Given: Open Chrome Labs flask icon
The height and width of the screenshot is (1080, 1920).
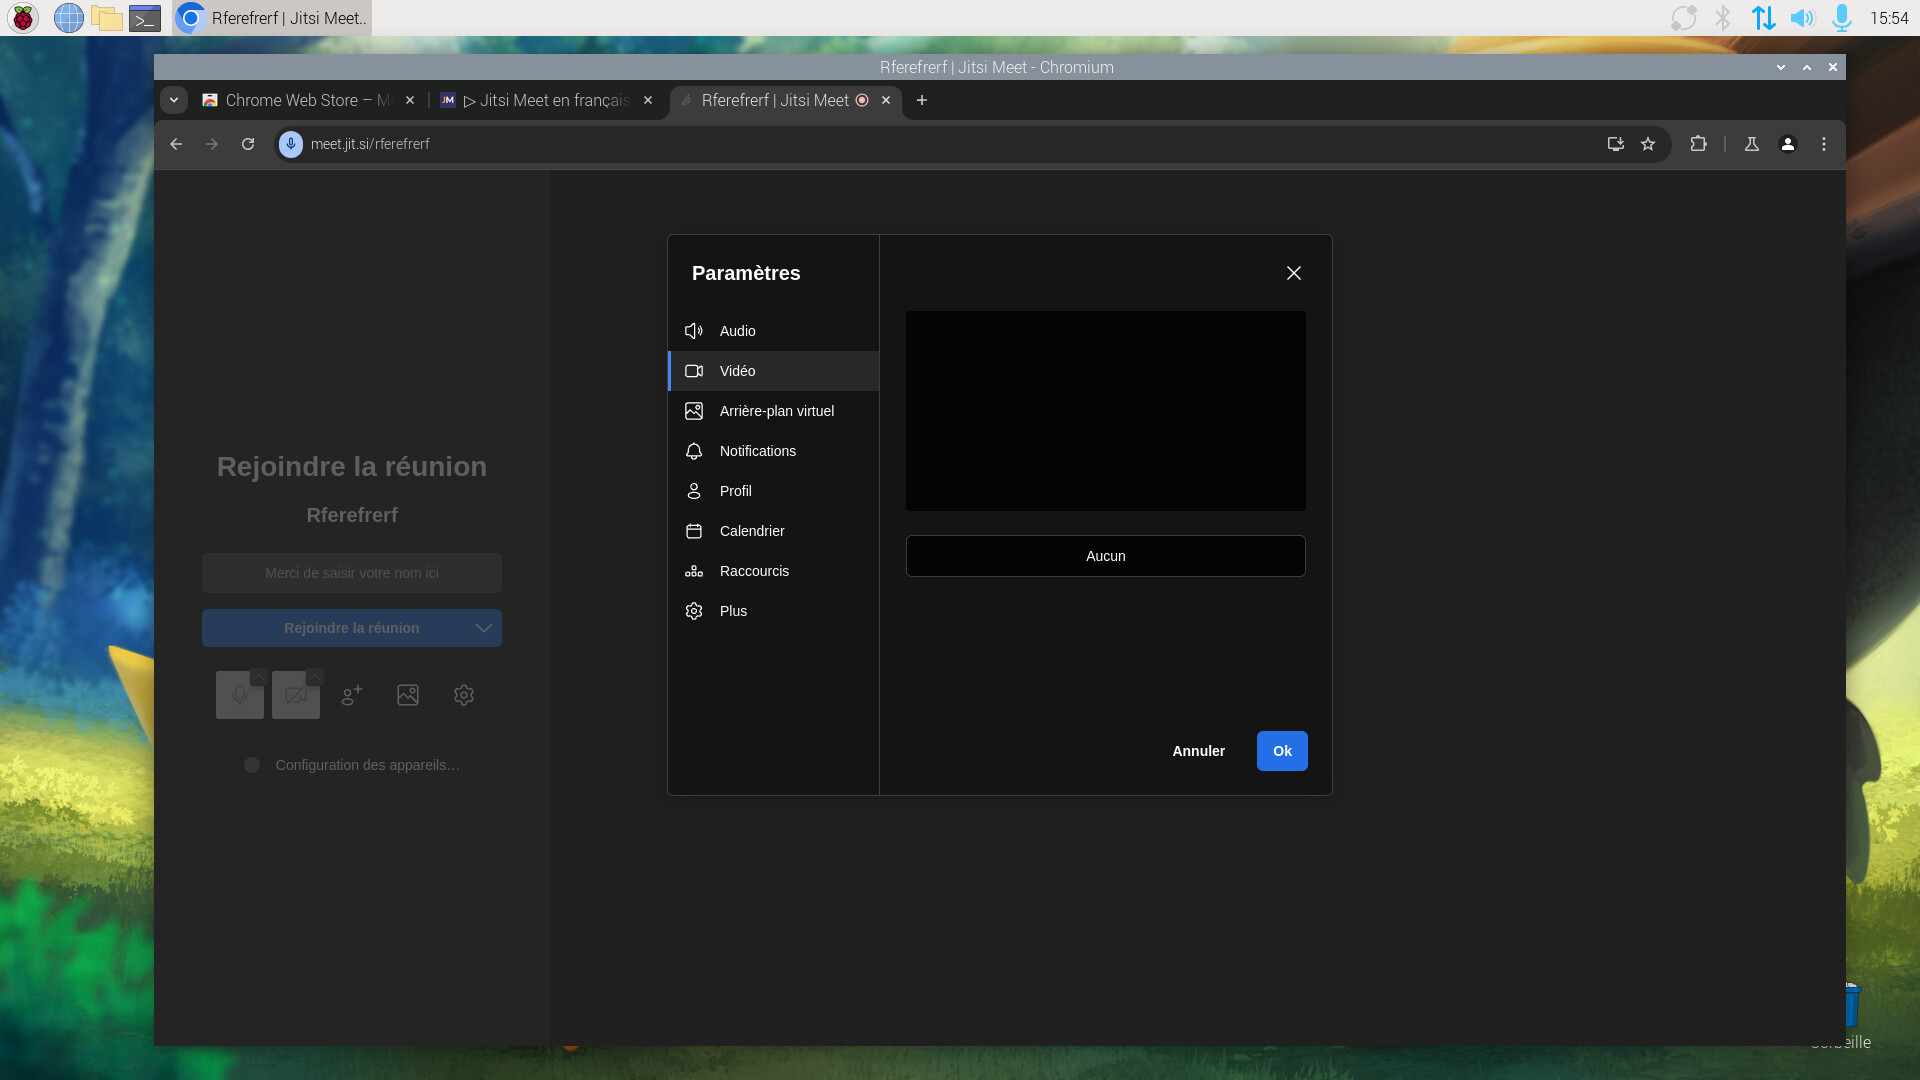Looking at the screenshot, I should point(1752,144).
